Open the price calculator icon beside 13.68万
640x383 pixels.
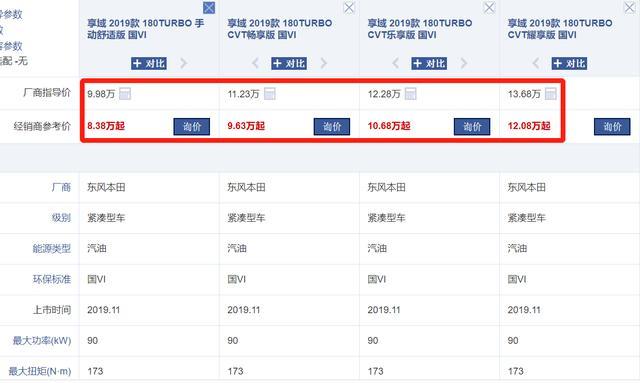(x=551, y=94)
